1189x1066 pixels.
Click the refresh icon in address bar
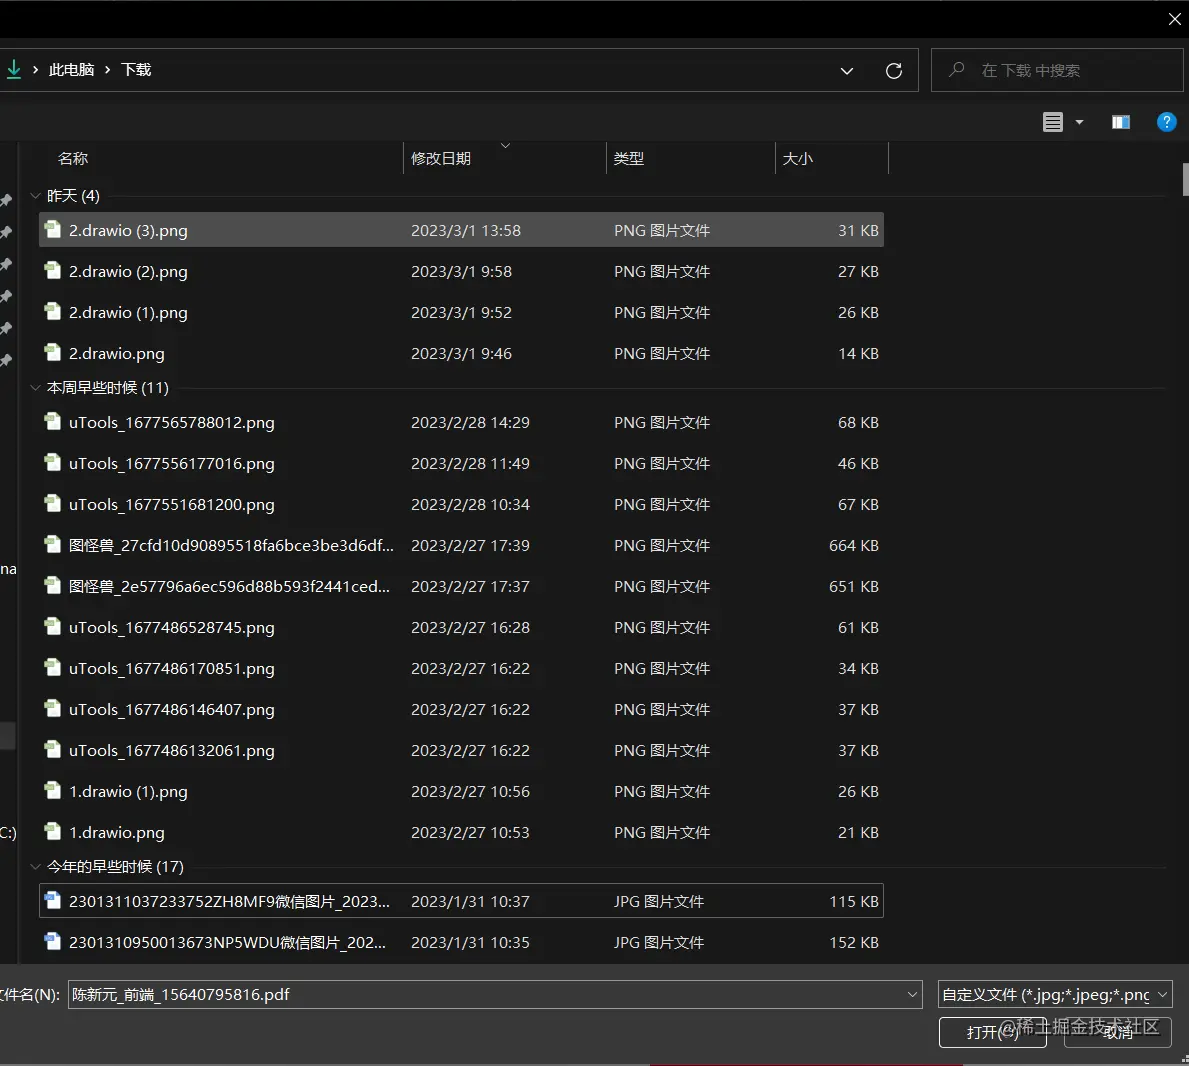coord(894,71)
